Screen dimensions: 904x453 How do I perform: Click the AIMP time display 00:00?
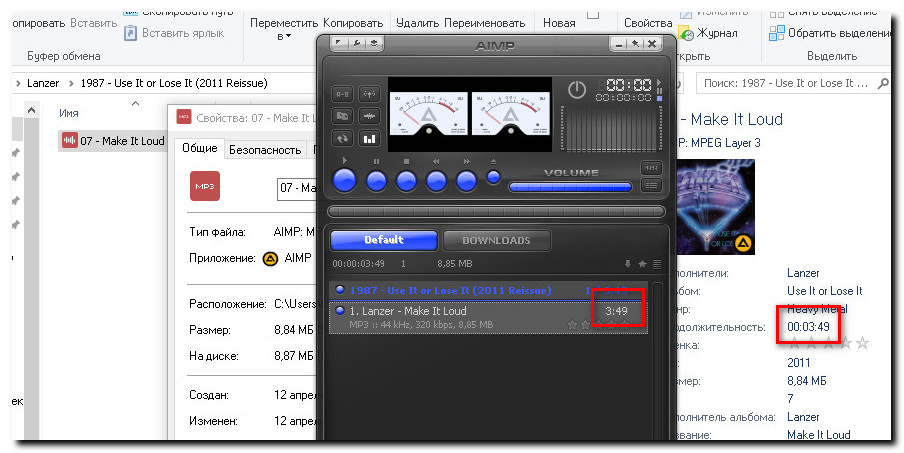tap(628, 85)
